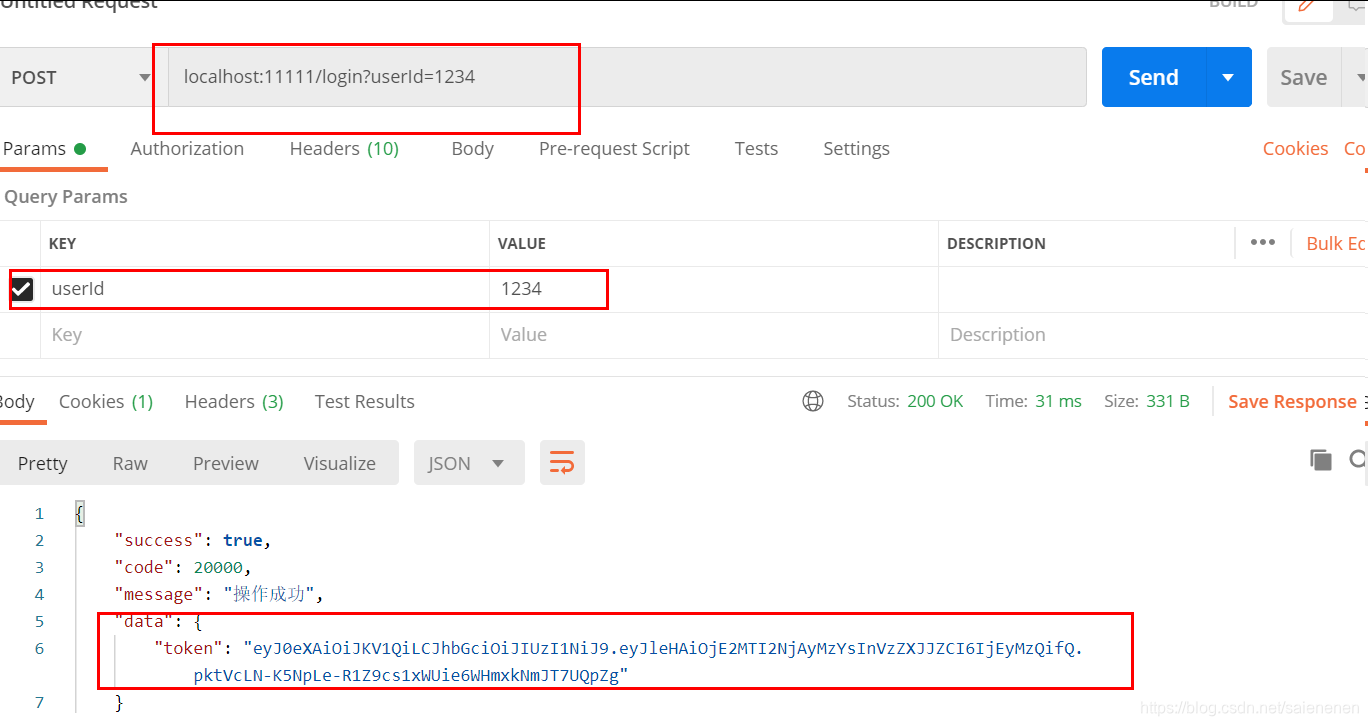Open the request Headers (10) tab
This screenshot has height=726, width=1368.
(x=344, y=149)
